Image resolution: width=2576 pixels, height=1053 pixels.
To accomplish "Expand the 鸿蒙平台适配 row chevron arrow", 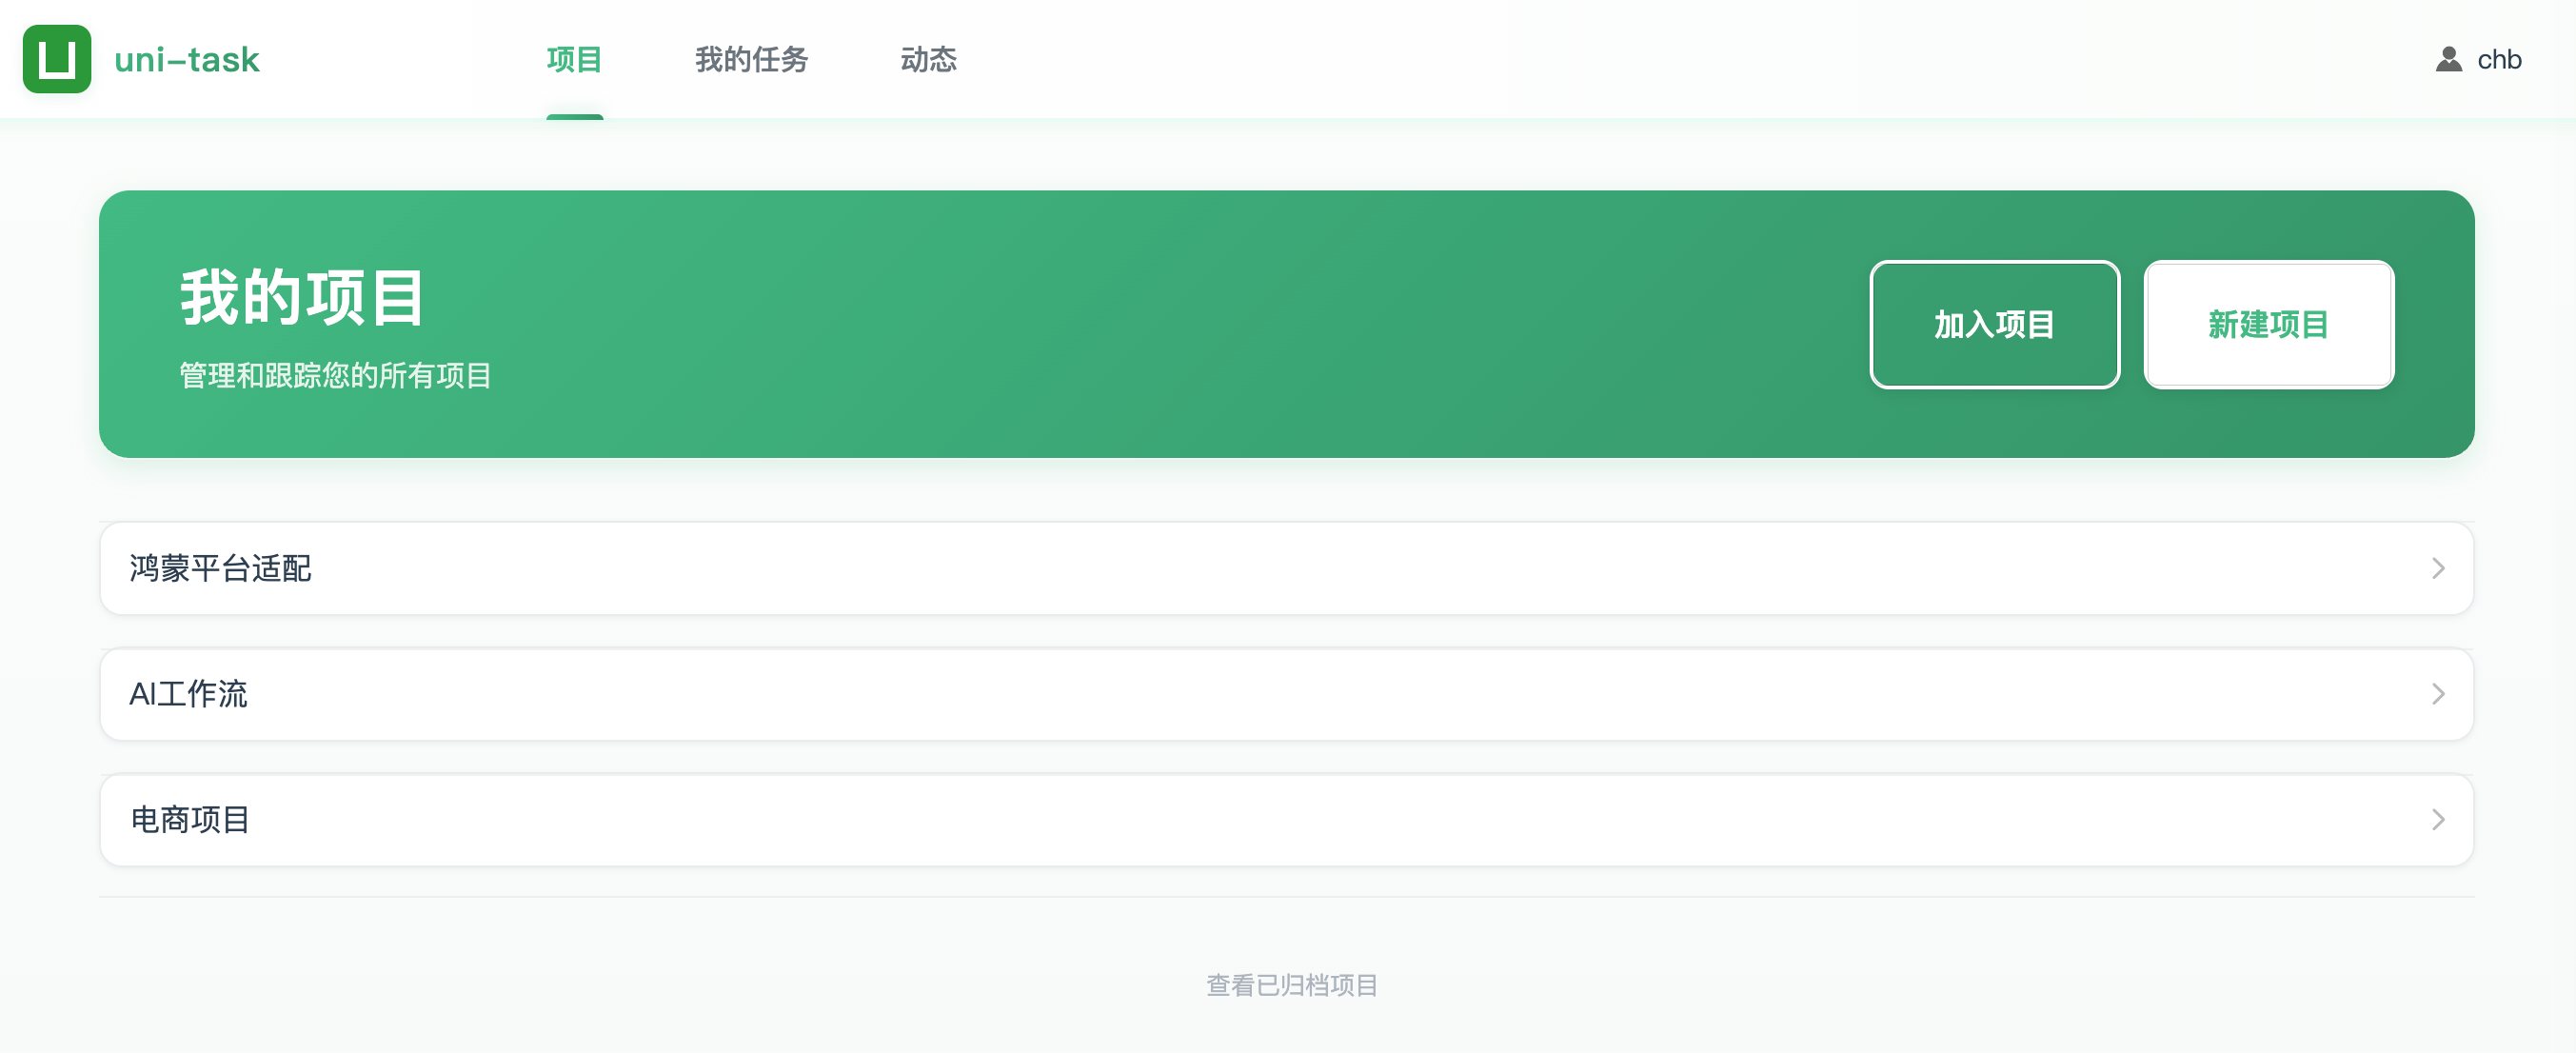I will pyautogui.click(x=2437, y=568).
